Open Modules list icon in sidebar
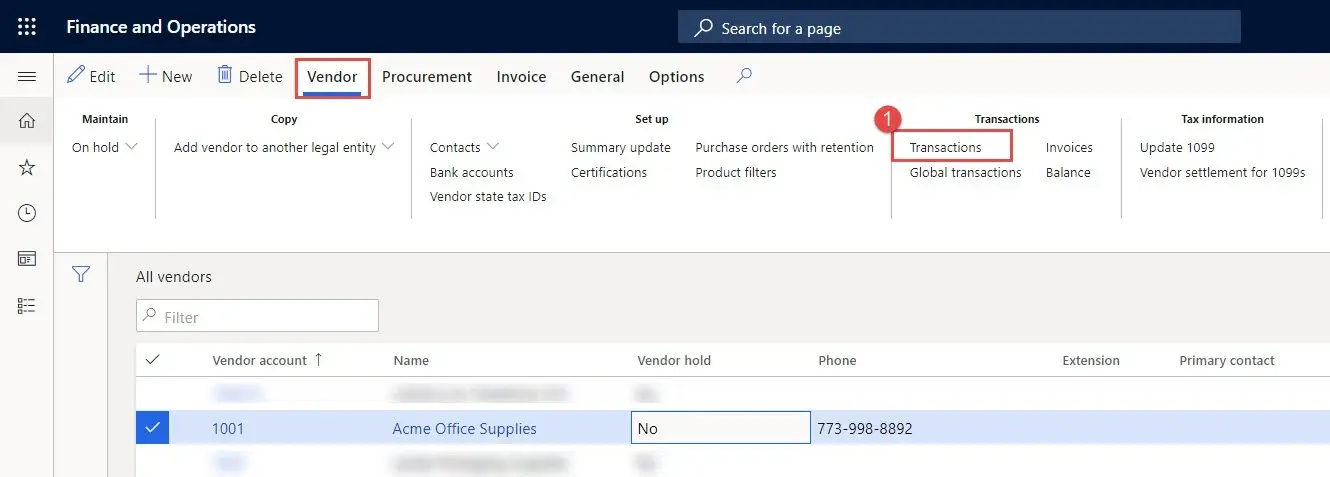The height and width of the screenshot is (477, 1330). (27, 305)
